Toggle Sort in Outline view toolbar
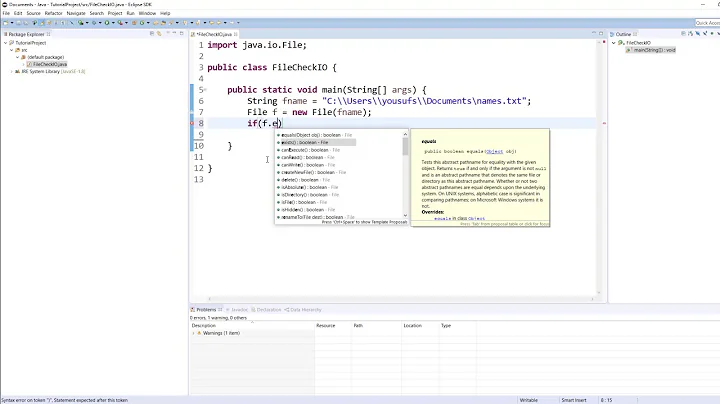Image resolution: width=720 pixels, height=404 pixels. 690,34
